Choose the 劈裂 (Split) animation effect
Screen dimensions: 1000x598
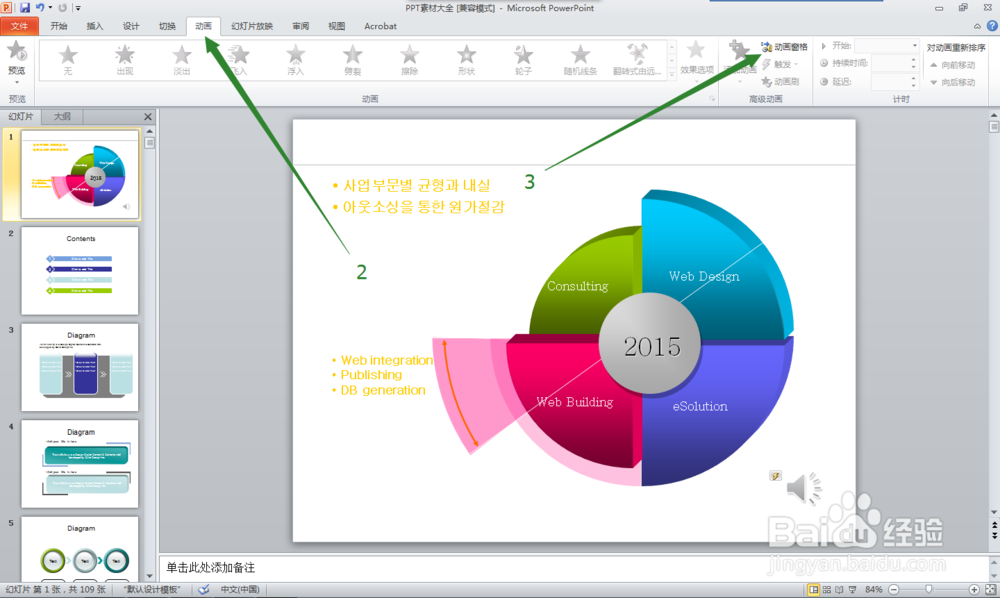[x=352, y=60]
